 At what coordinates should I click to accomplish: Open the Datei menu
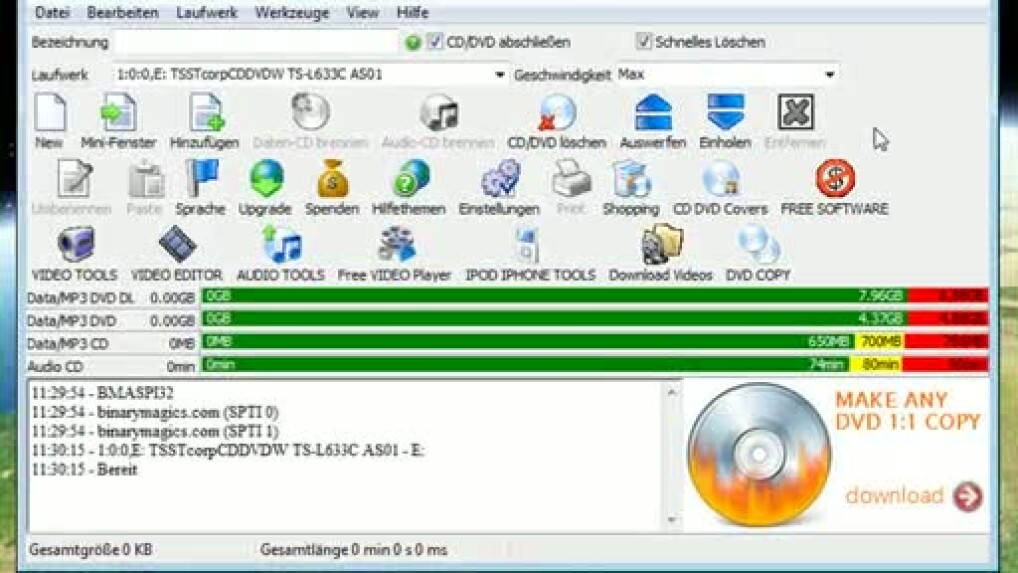pos(51,13)
